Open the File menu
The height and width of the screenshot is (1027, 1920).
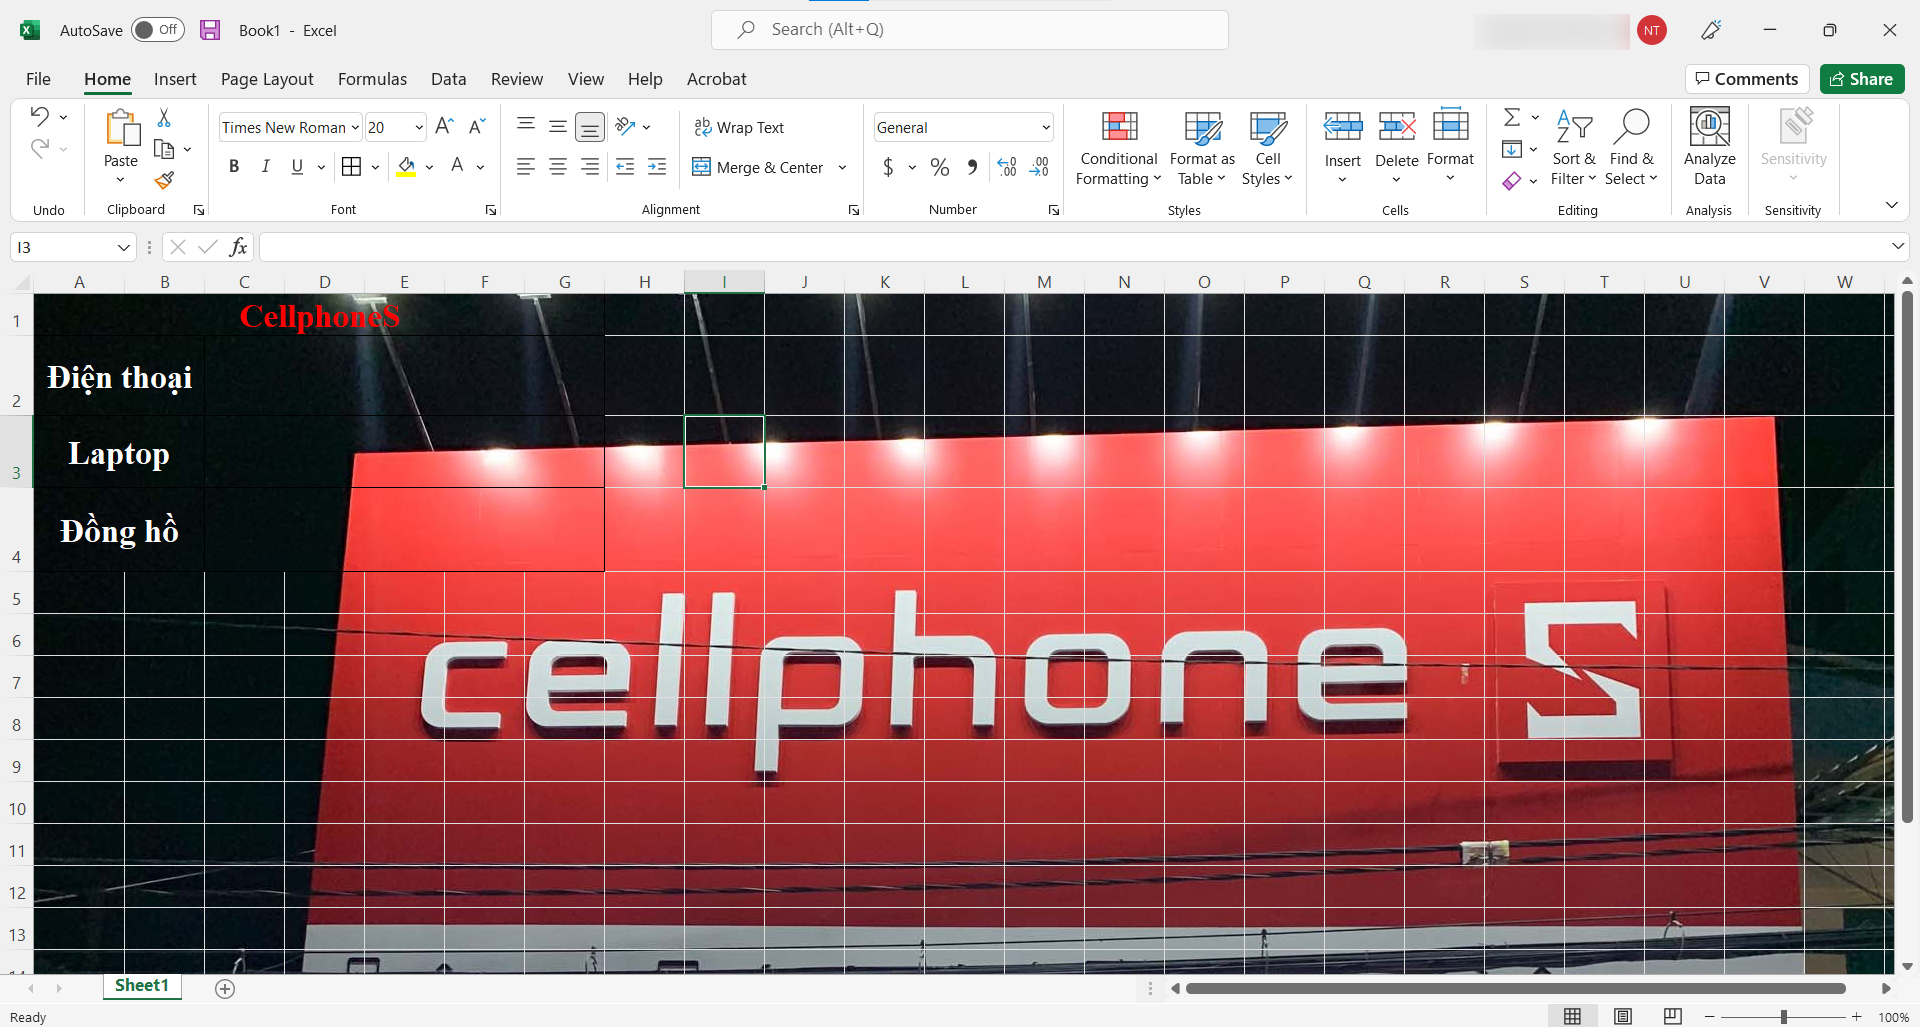click(x=38, y=79)
